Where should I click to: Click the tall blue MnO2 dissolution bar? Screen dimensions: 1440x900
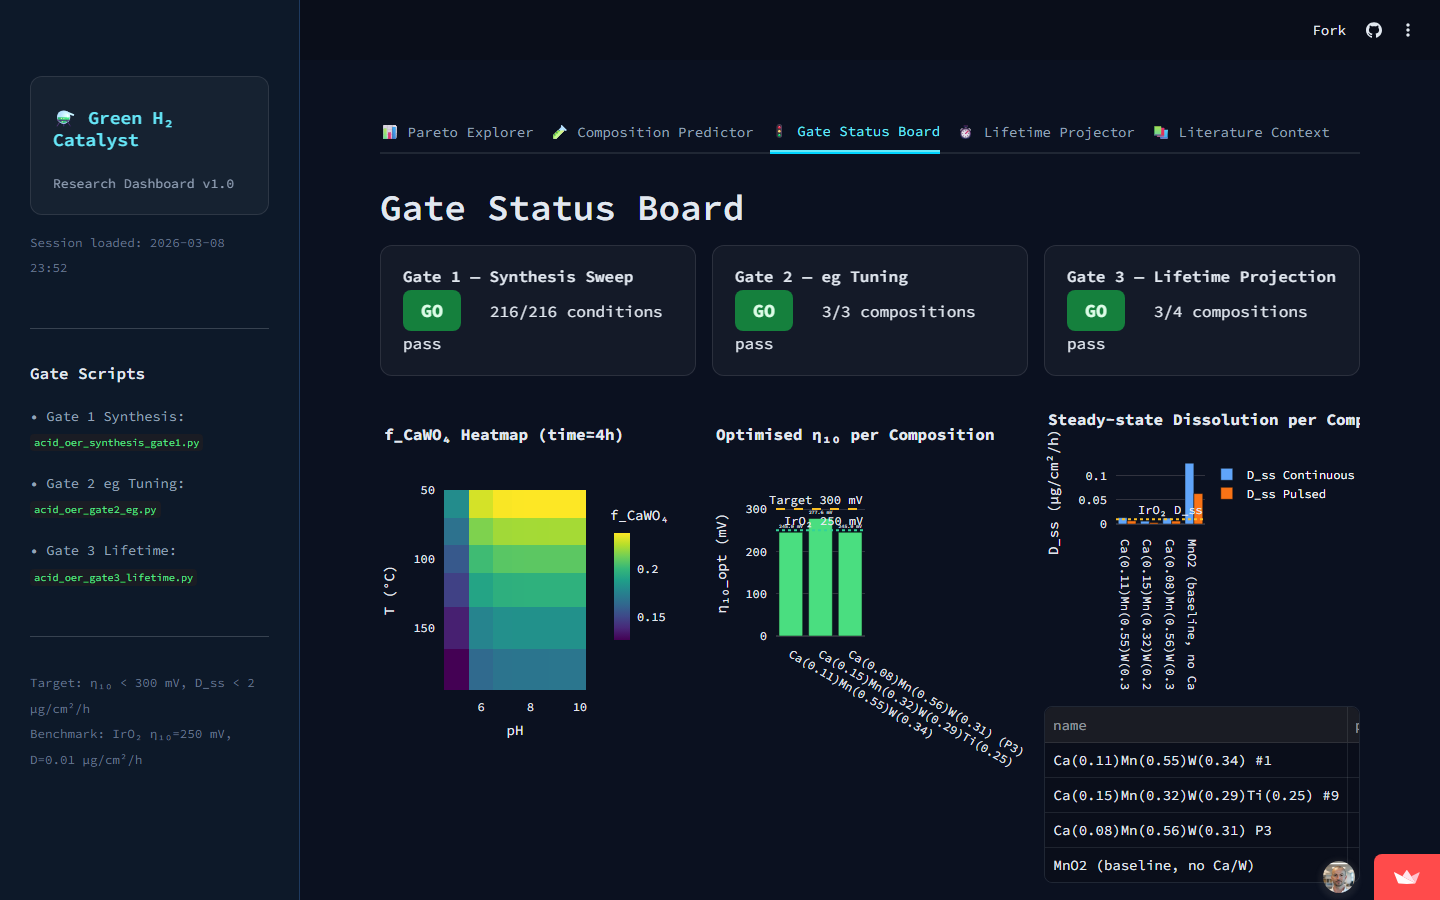point(1189,493)
